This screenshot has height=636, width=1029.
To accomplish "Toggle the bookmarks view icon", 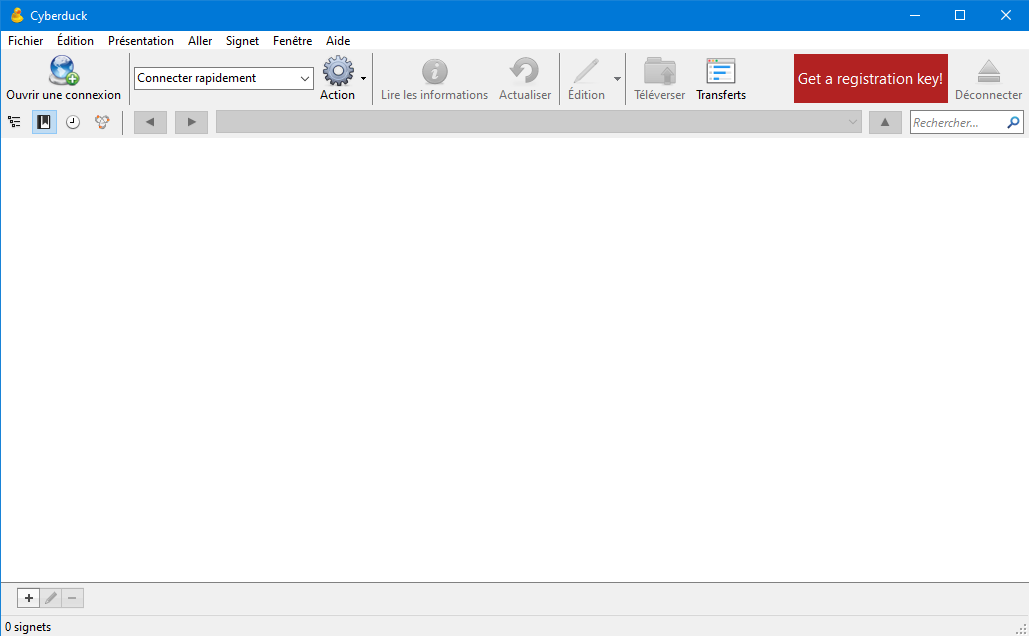I will [44, 122].
